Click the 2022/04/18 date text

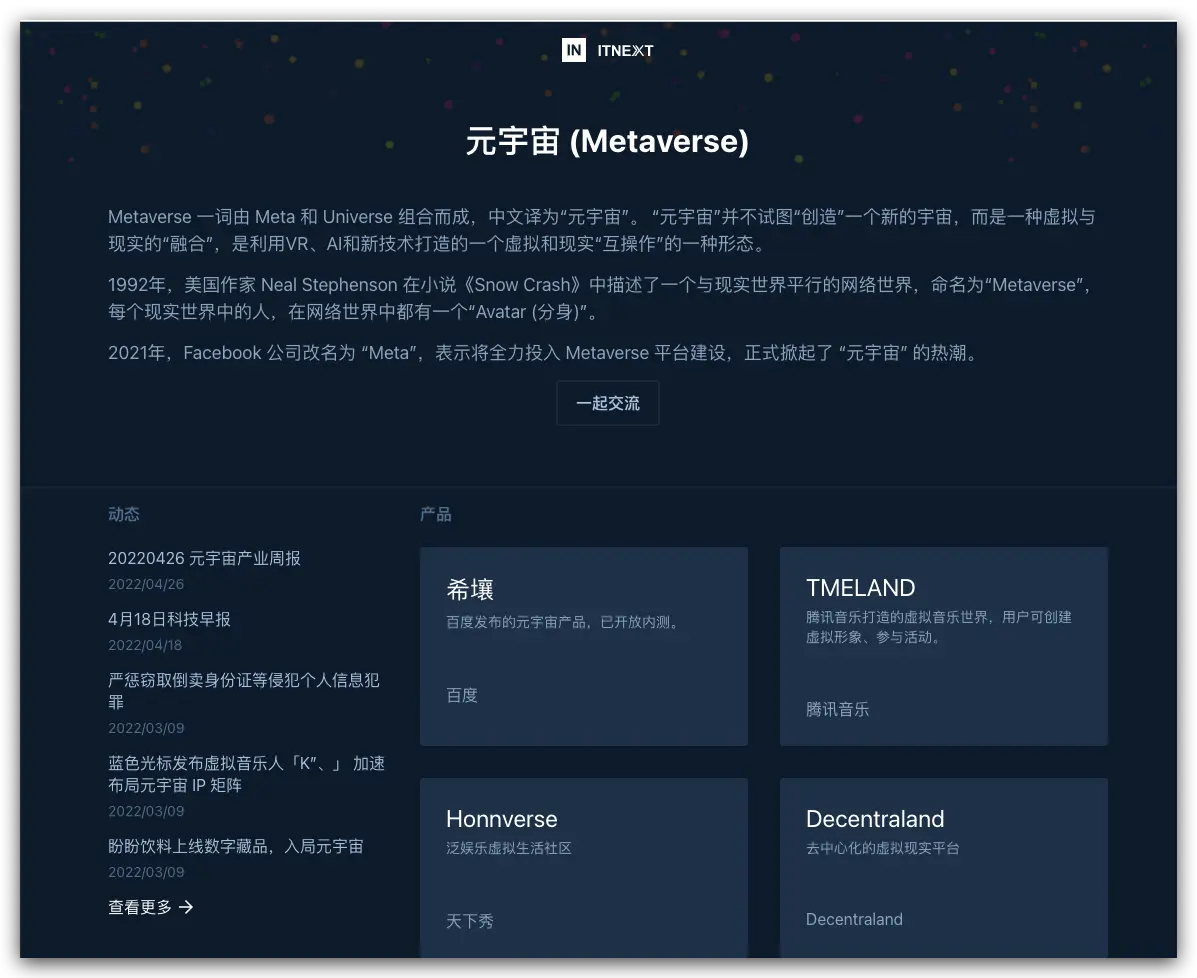click(145, 645)
